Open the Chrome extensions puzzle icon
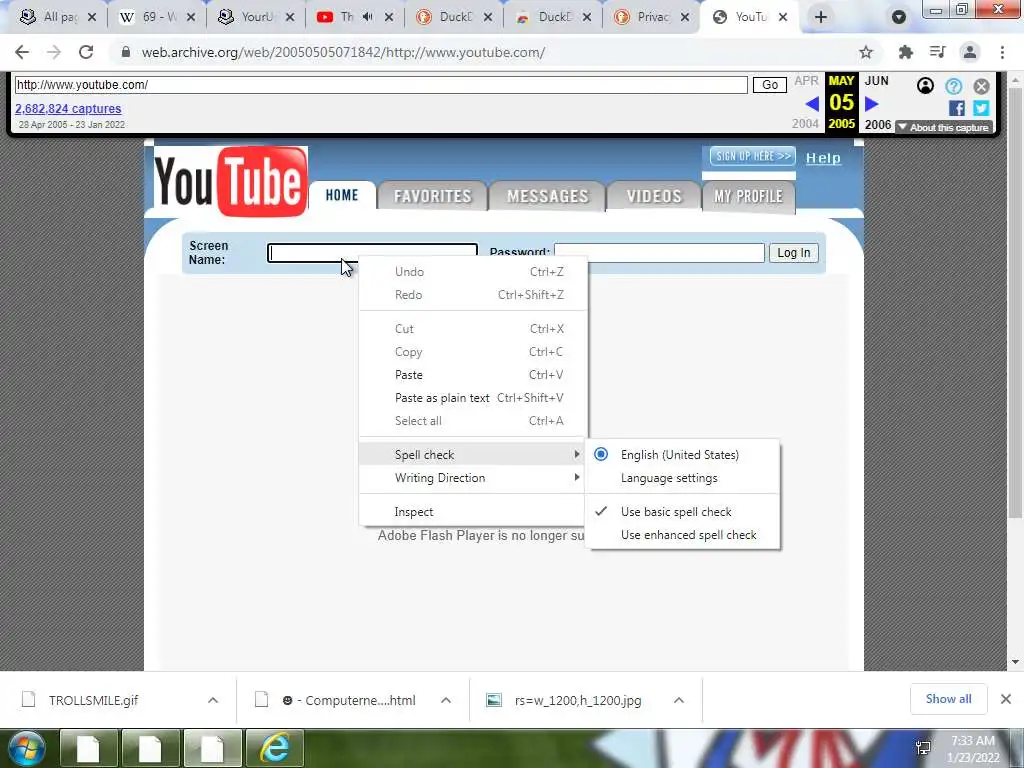The image size is (1024, 768). [x=905, y=52]
